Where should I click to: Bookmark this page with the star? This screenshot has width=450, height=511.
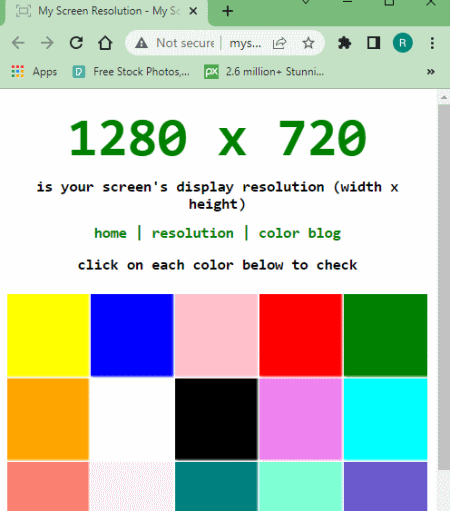(x=308, y=43)
